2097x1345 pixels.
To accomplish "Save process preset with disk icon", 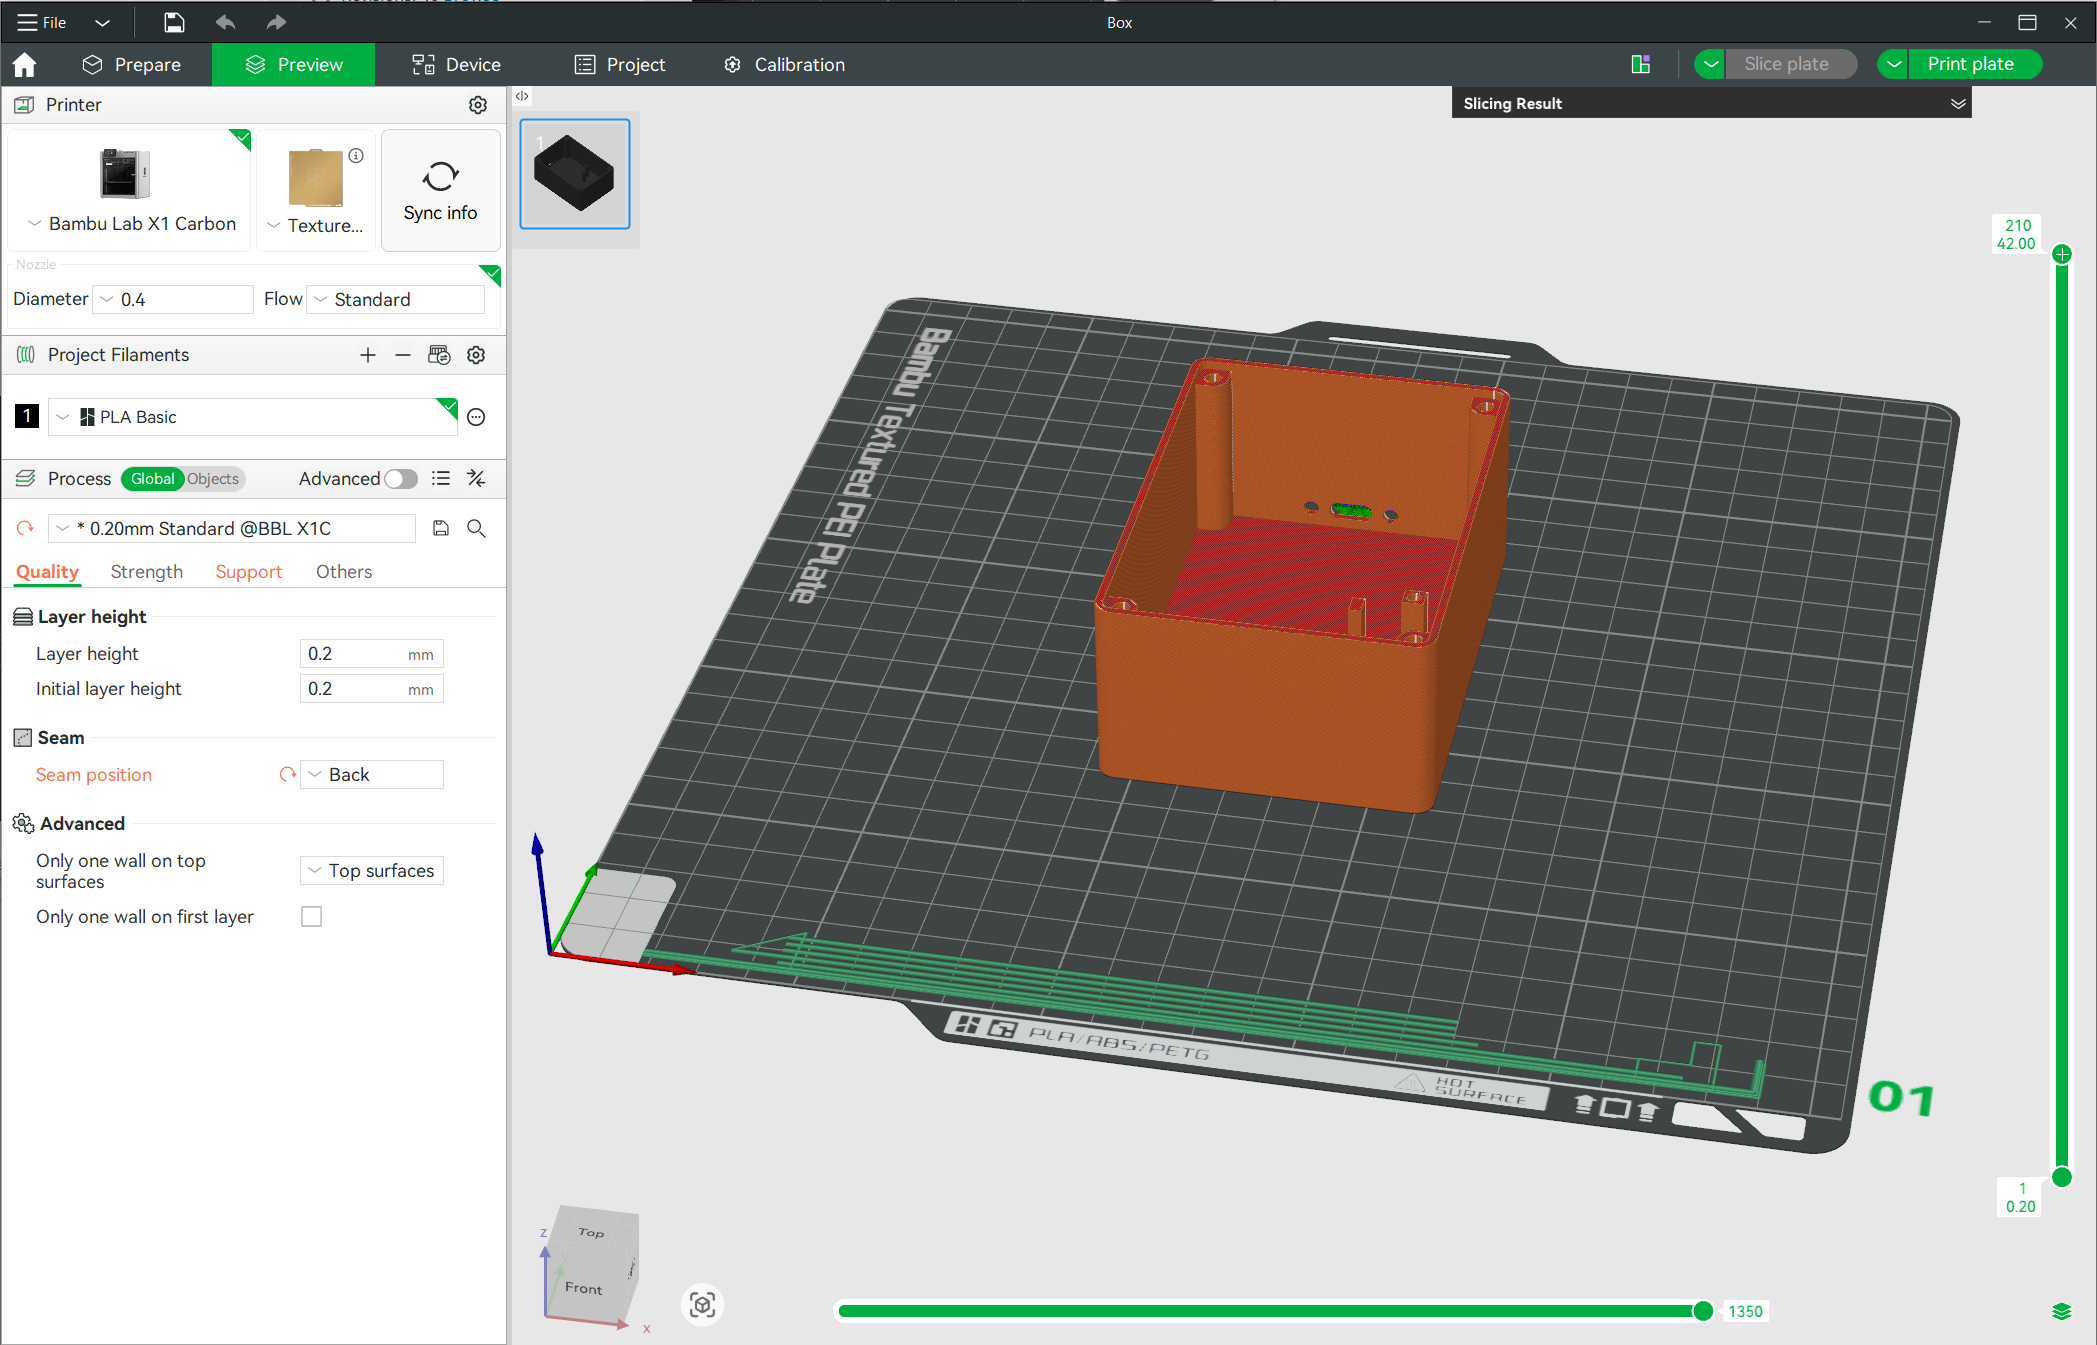I will click(441, 528).
